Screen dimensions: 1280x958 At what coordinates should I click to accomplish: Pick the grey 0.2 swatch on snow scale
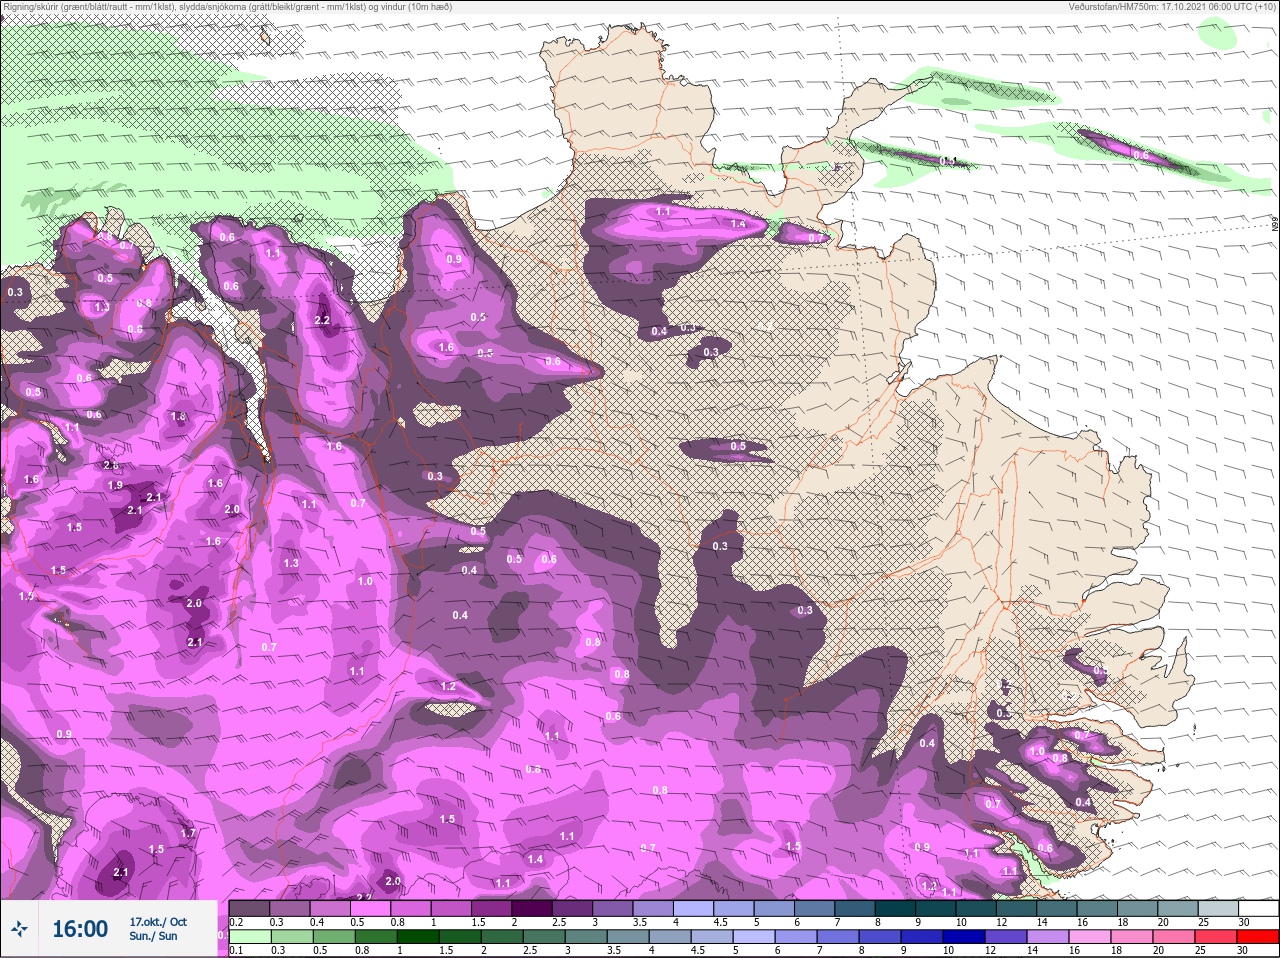click(x=249, y=909)
